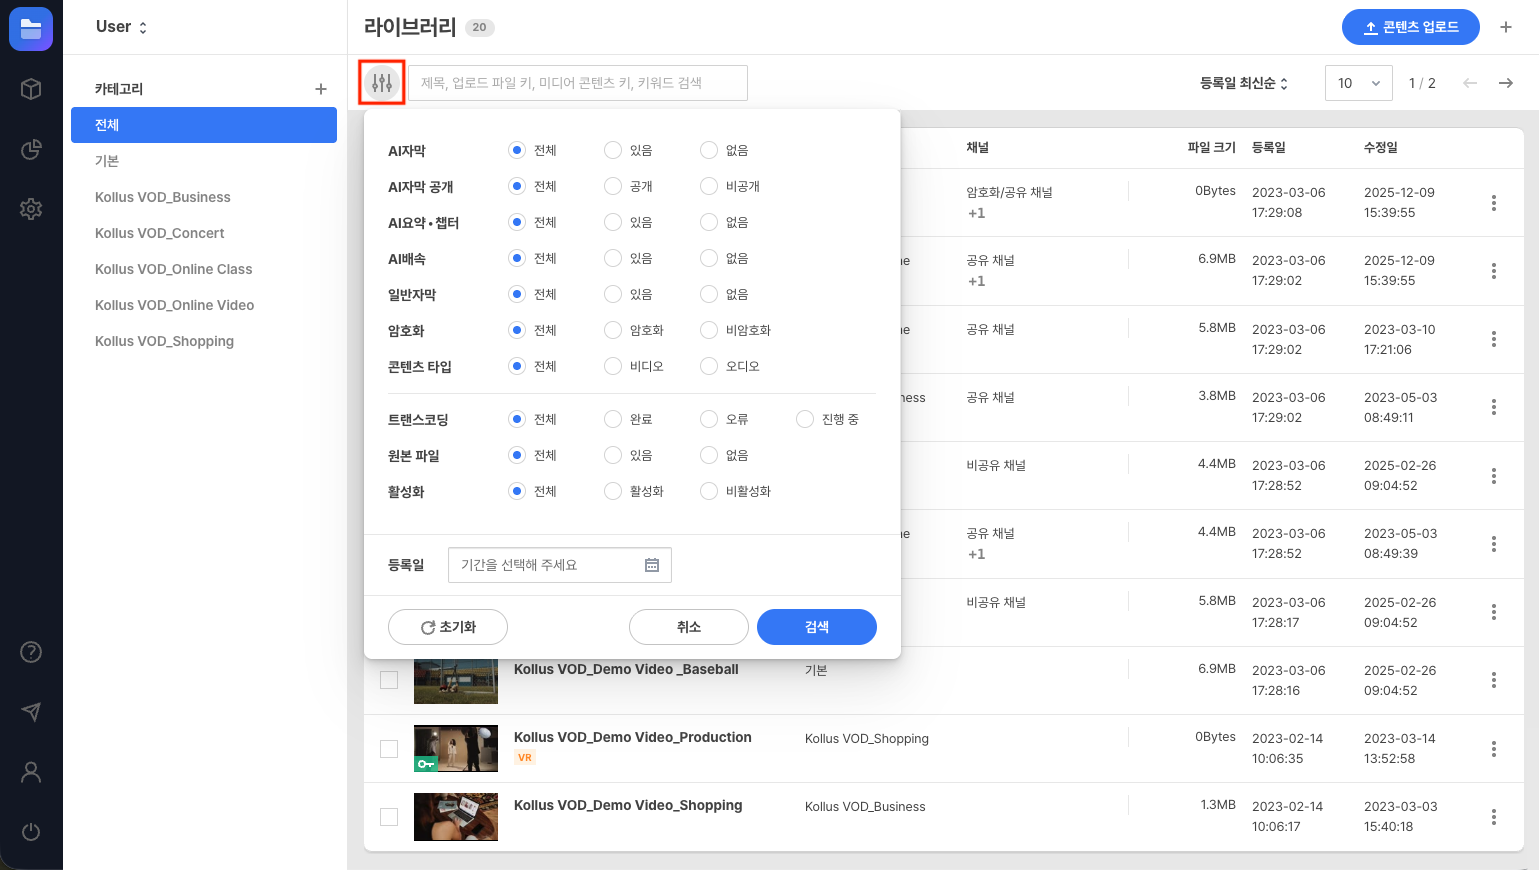This screenshot has height=870, width=1539.
Task: Click the thumbnail of Kollus VOD_Demo Video_Production
Action: (x=456, y=748)
